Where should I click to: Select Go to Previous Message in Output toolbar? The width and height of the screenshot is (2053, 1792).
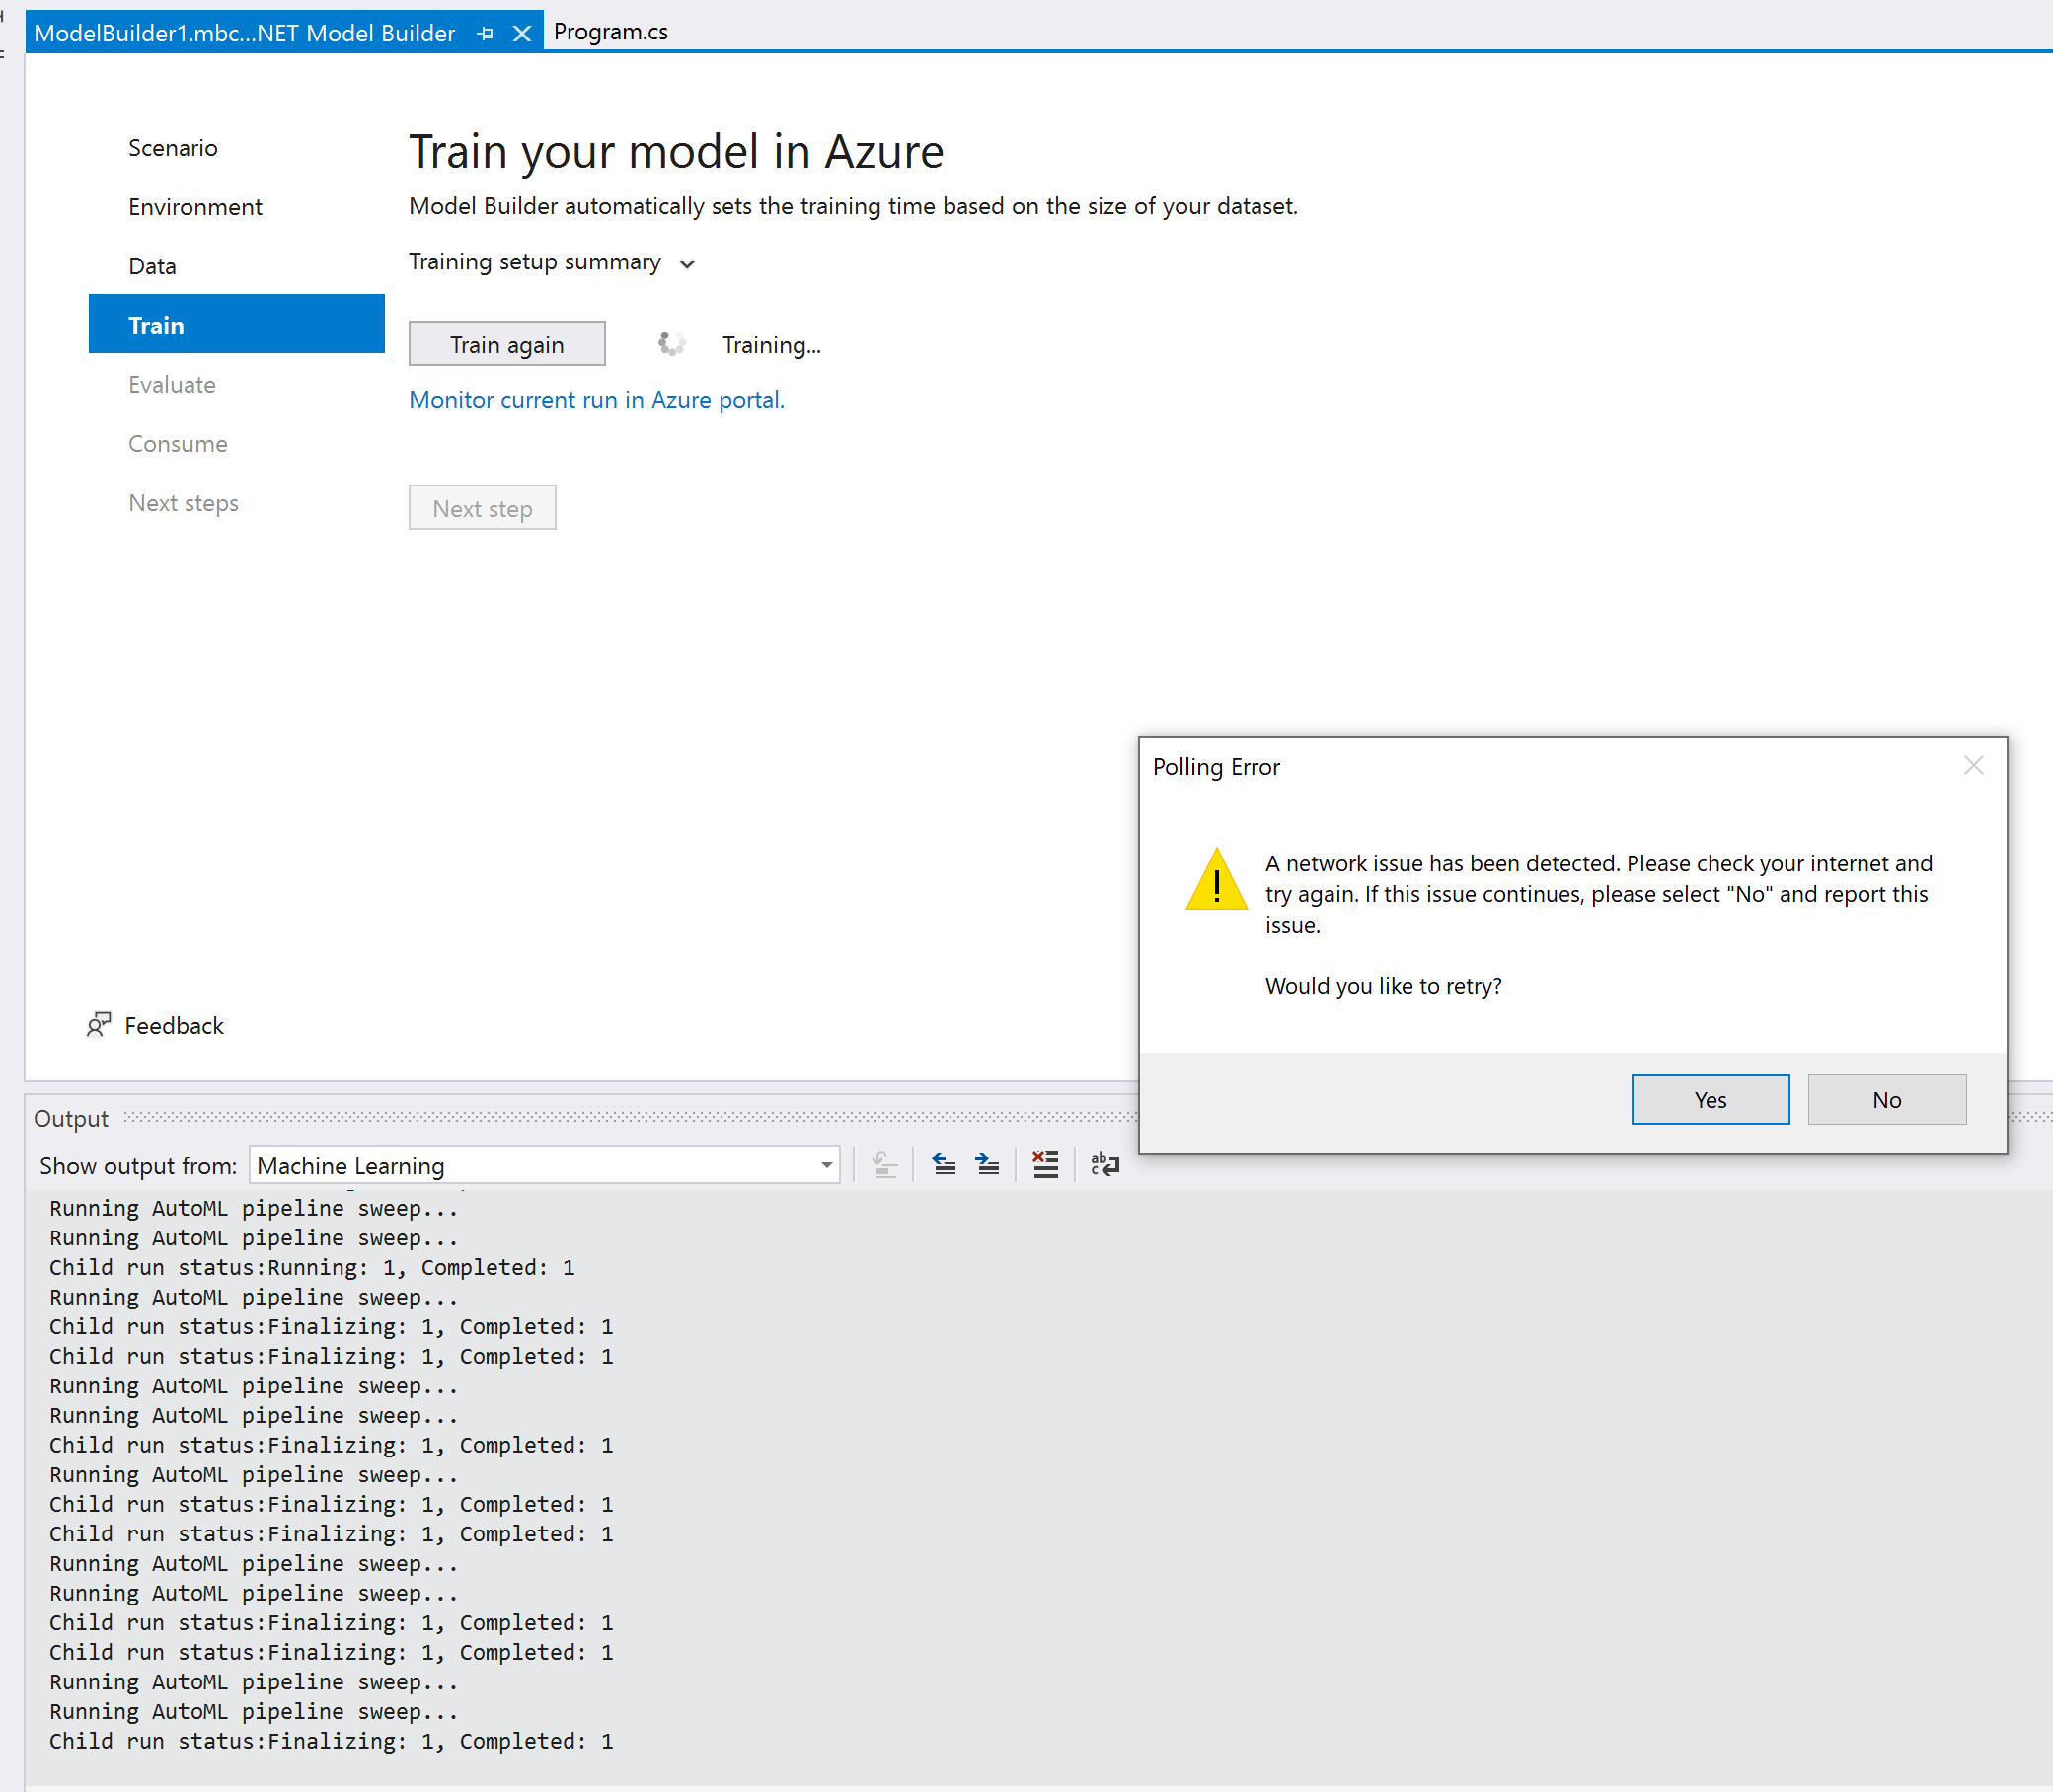(943, 1164)
